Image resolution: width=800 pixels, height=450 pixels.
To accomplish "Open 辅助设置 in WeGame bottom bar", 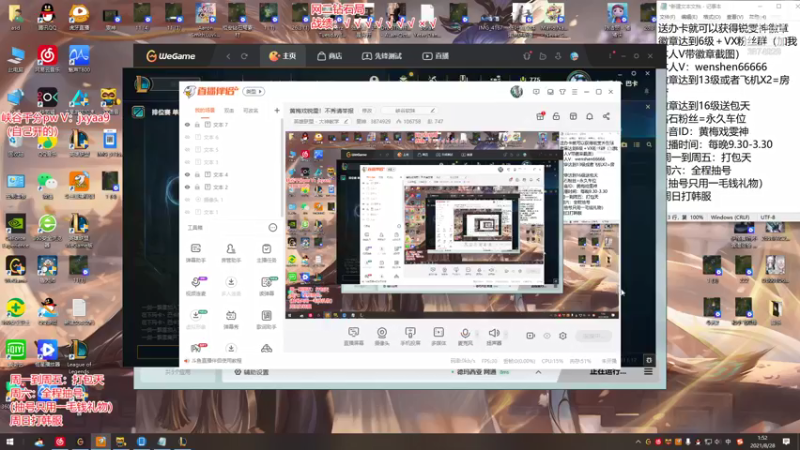I will 251,372.
